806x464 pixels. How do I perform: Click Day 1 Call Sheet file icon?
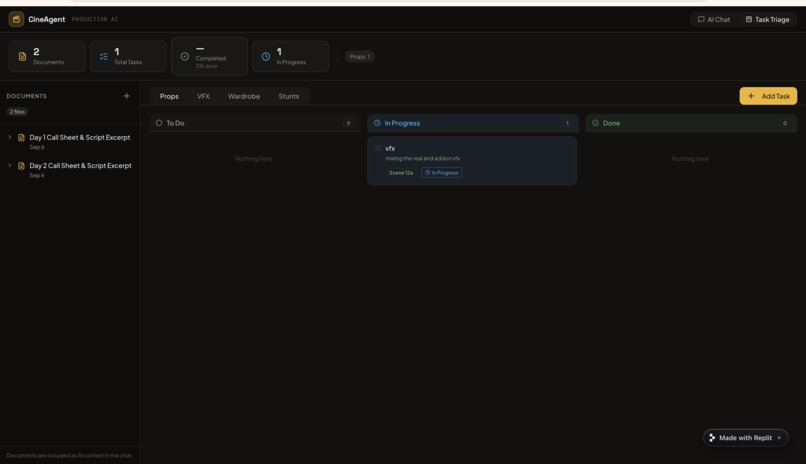pos(21,138)
